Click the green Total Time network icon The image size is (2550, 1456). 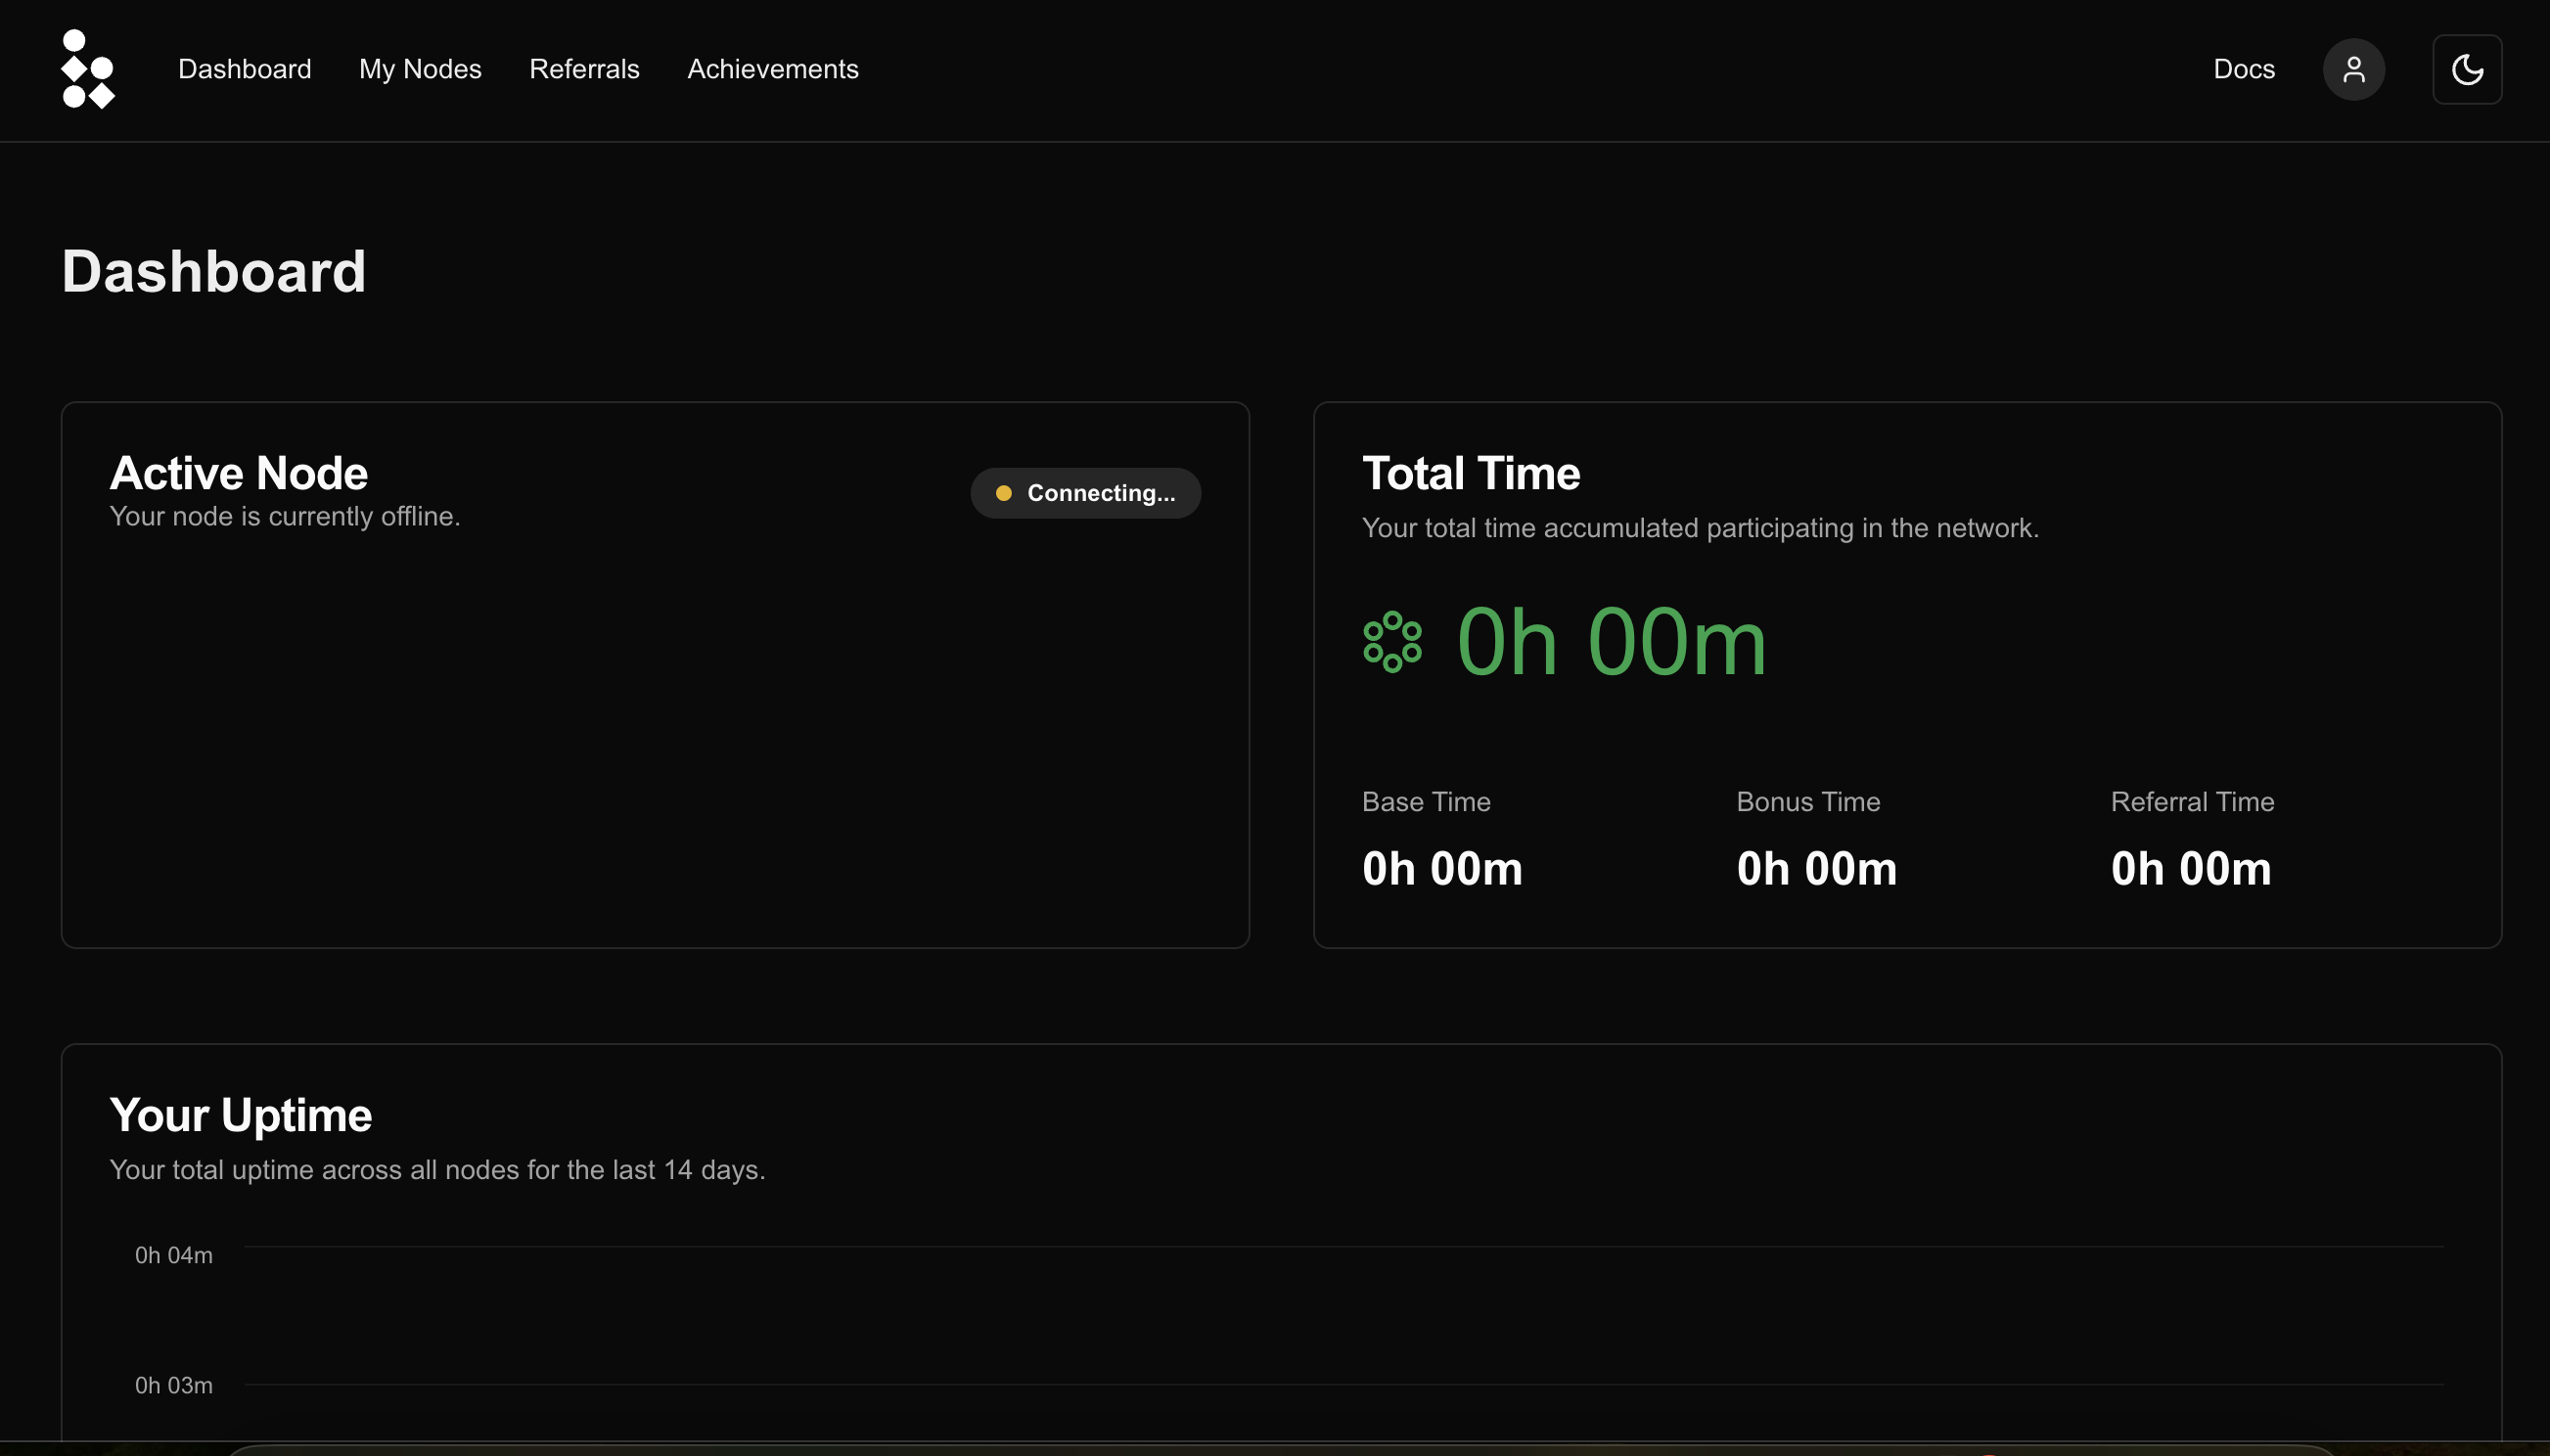[1392, 642]
